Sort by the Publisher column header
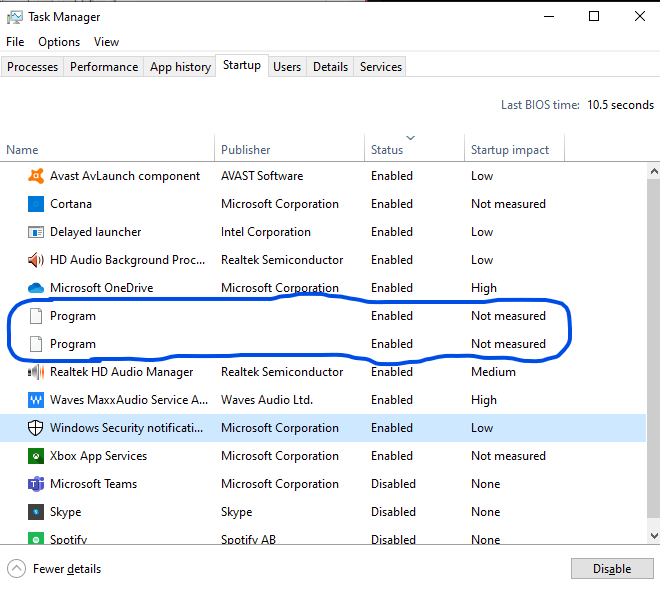This screenshot has width=660, height=590. (x=290, y=150)
